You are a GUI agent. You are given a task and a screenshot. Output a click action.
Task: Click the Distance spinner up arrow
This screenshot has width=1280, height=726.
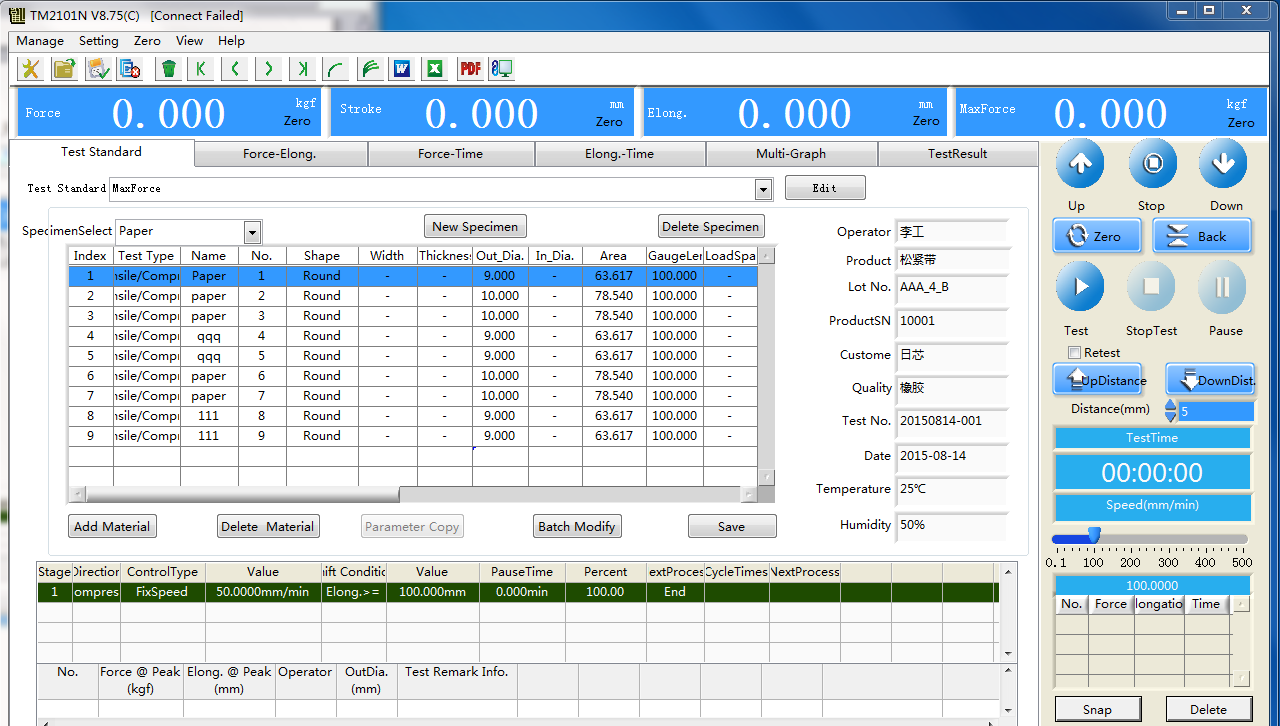(1171, 406)
